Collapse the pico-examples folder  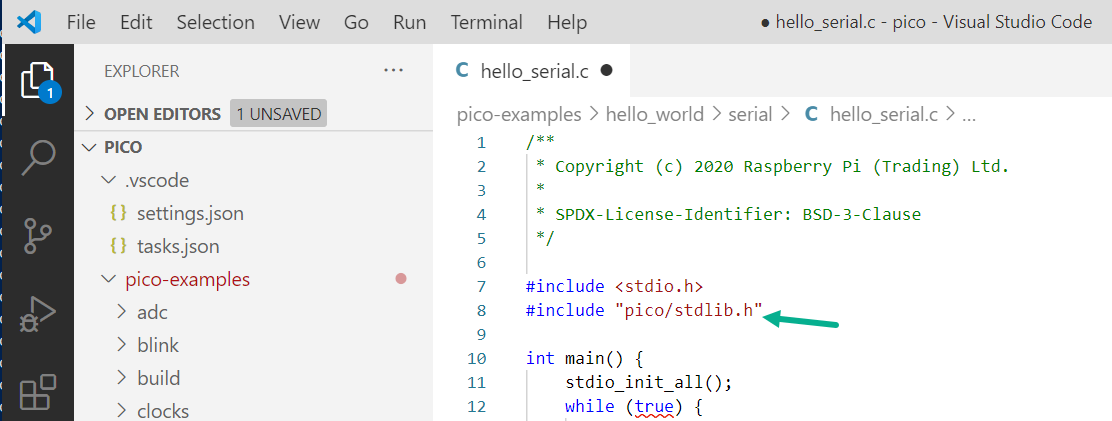[x=253, y=280]
